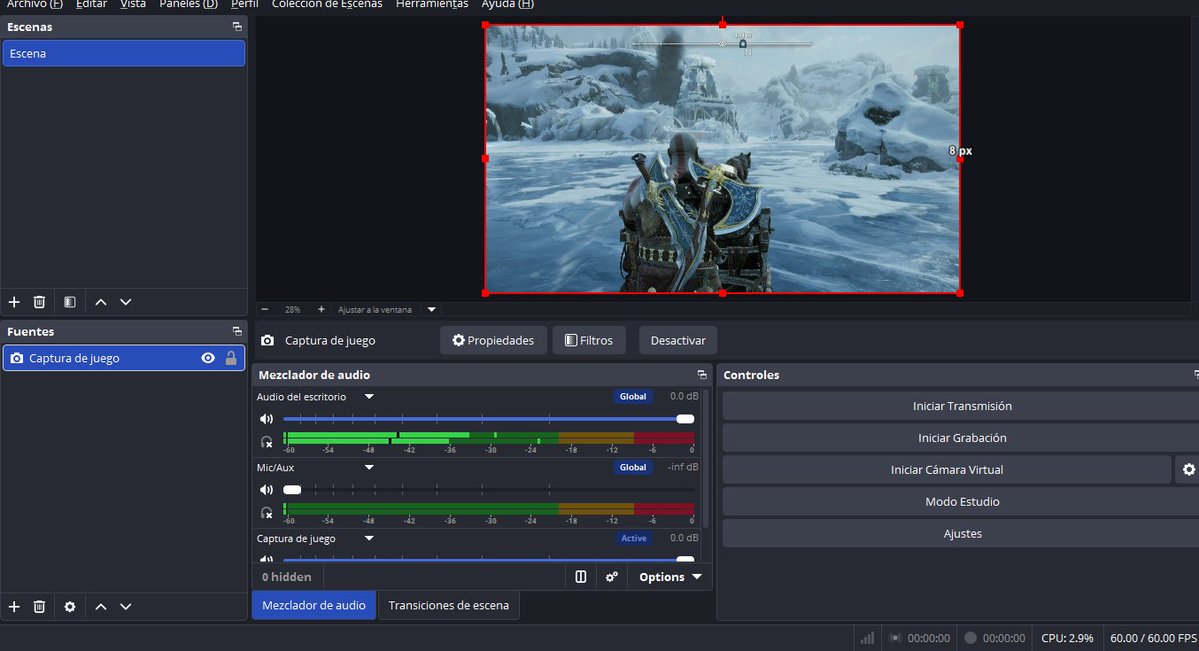Click the streaming time indicator icon
The height and width of the screenshot is (651, 1199).
coord(895,638)
